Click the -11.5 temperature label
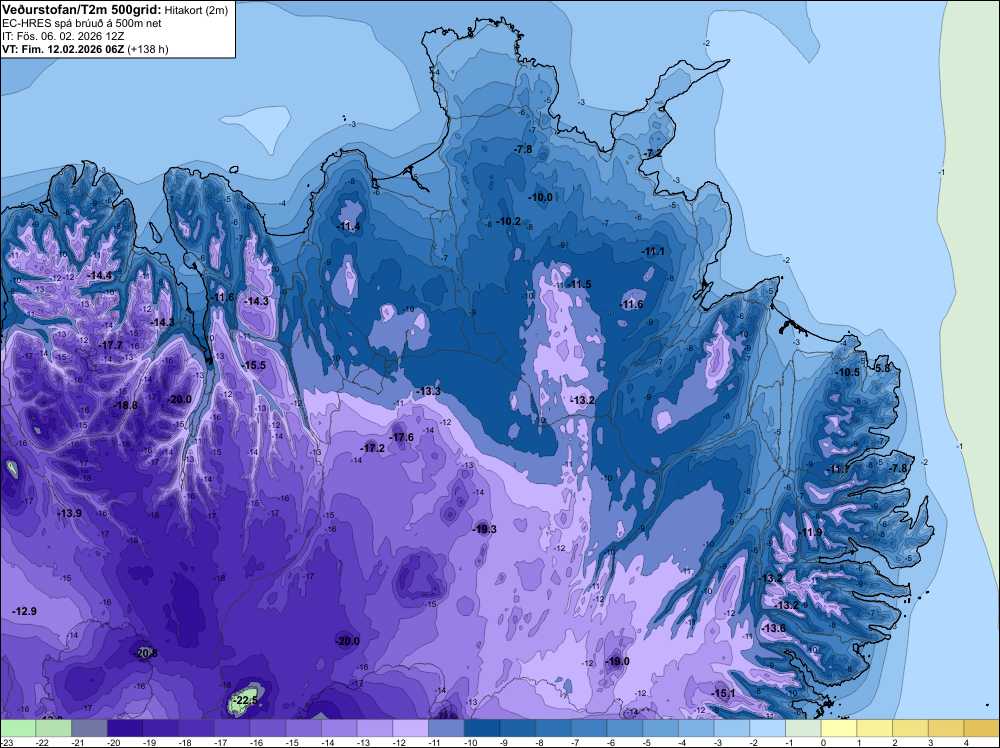 (580, 284)
